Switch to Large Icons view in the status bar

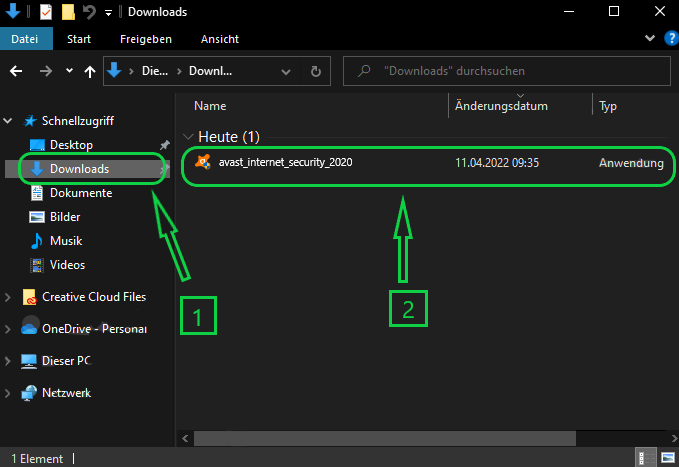pos(668,458)
